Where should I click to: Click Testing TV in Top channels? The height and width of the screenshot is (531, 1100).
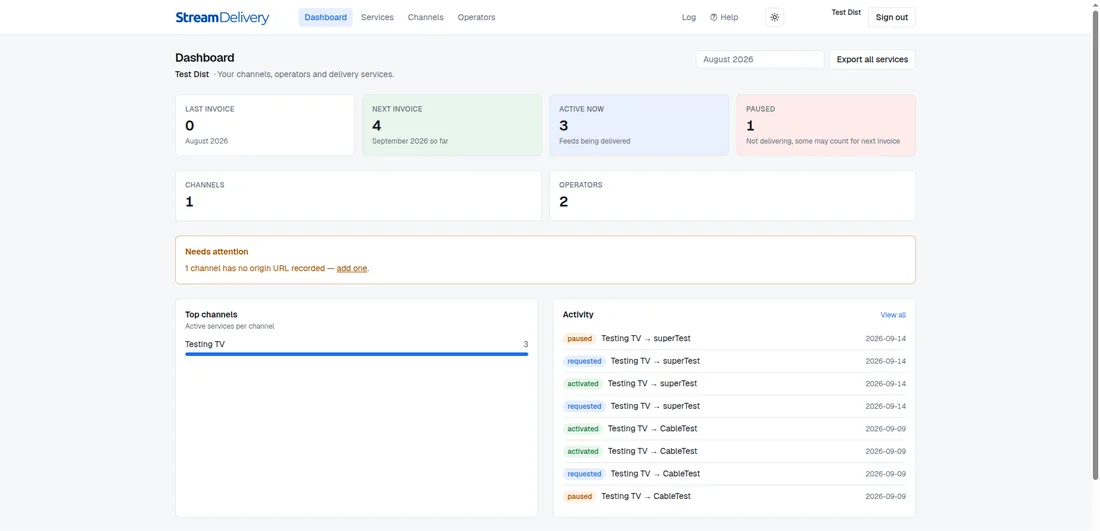point(205,344)
